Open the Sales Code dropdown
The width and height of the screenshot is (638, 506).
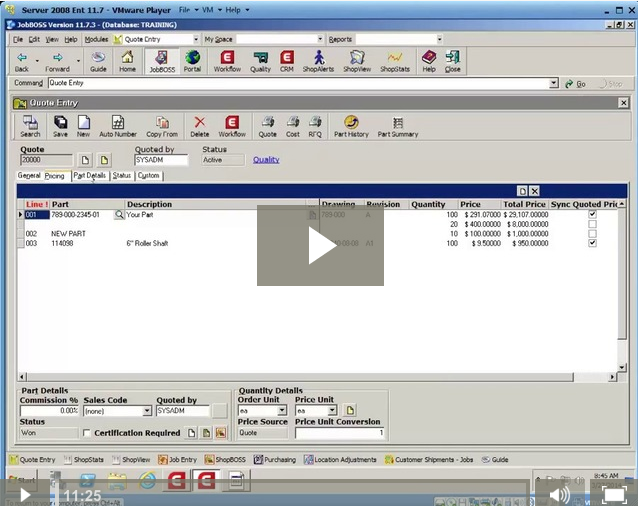click(147, 411)
